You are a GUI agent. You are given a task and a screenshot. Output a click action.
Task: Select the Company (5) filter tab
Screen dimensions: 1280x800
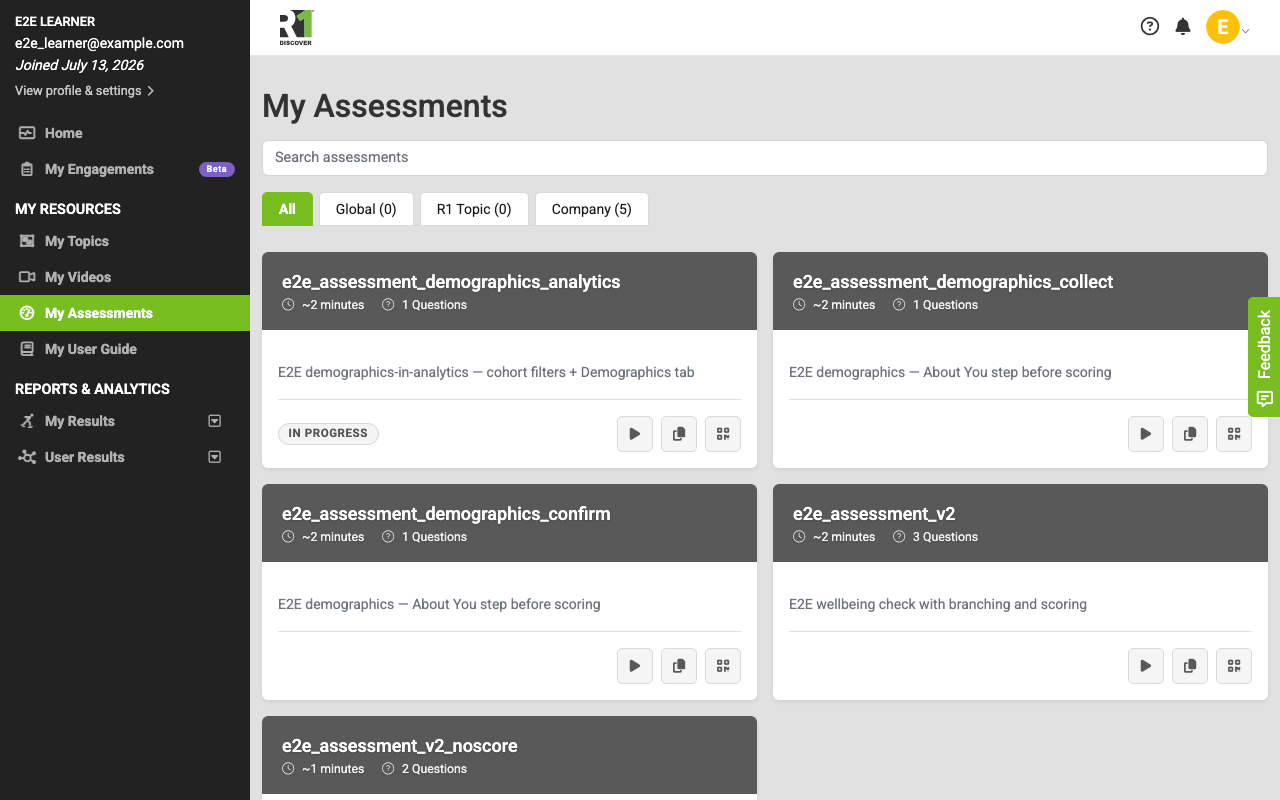tap(592, 209)
